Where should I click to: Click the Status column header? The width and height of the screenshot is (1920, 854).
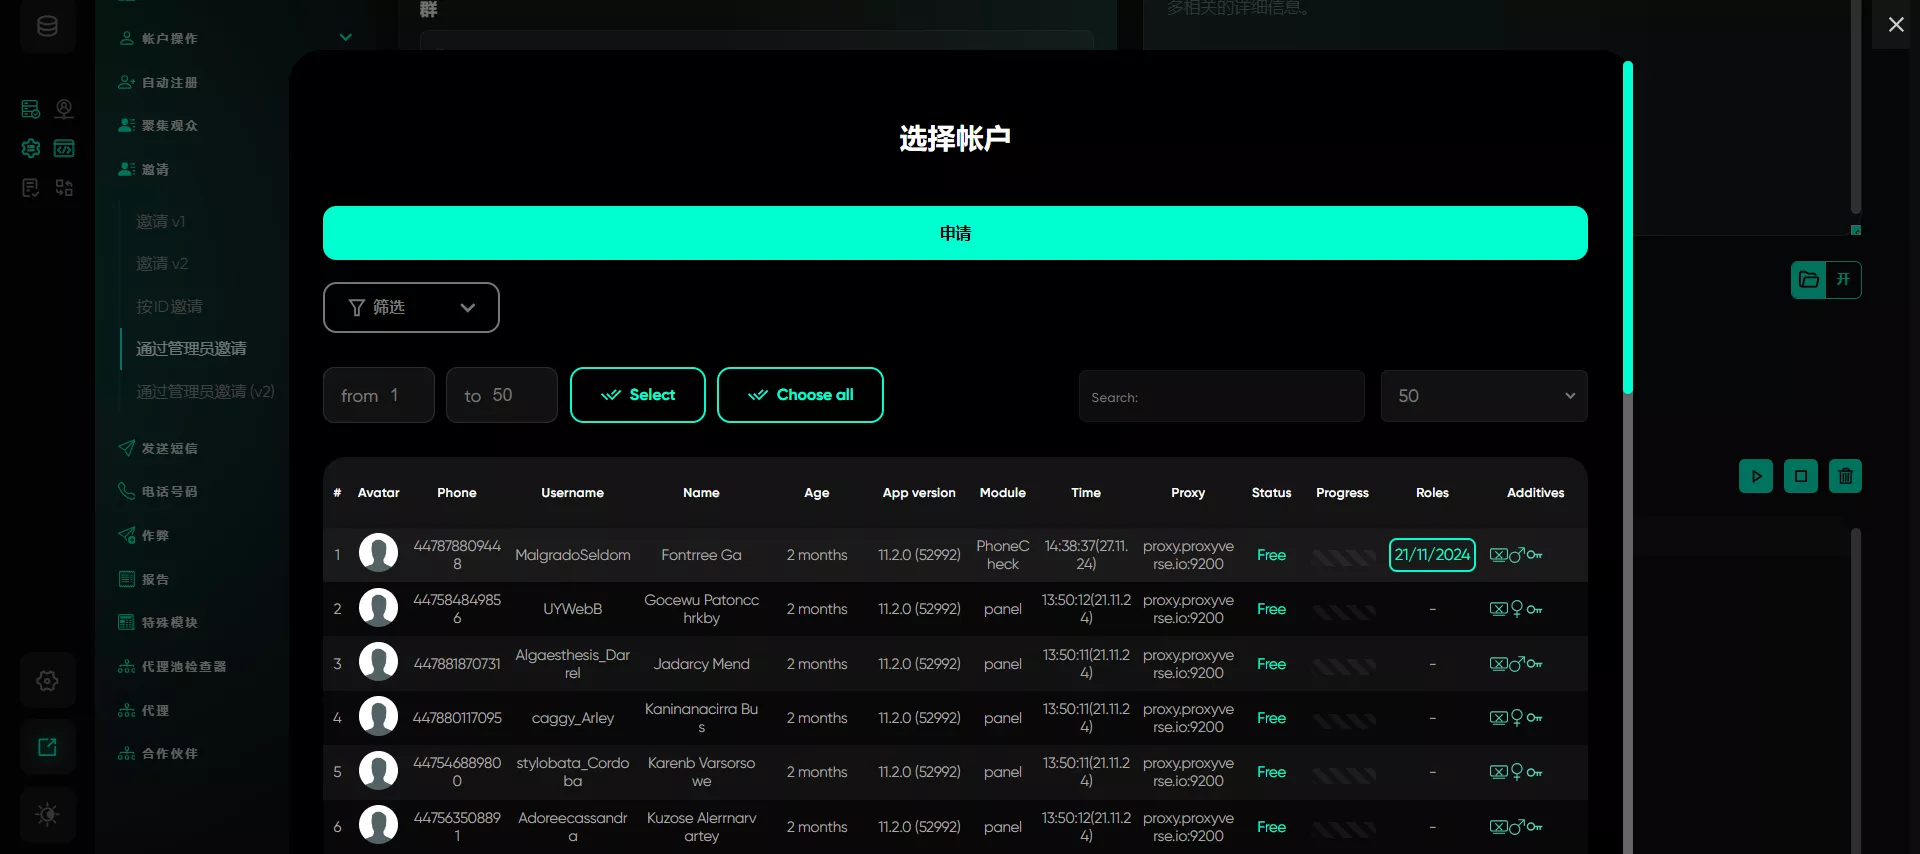click(x=1271, y=493)
